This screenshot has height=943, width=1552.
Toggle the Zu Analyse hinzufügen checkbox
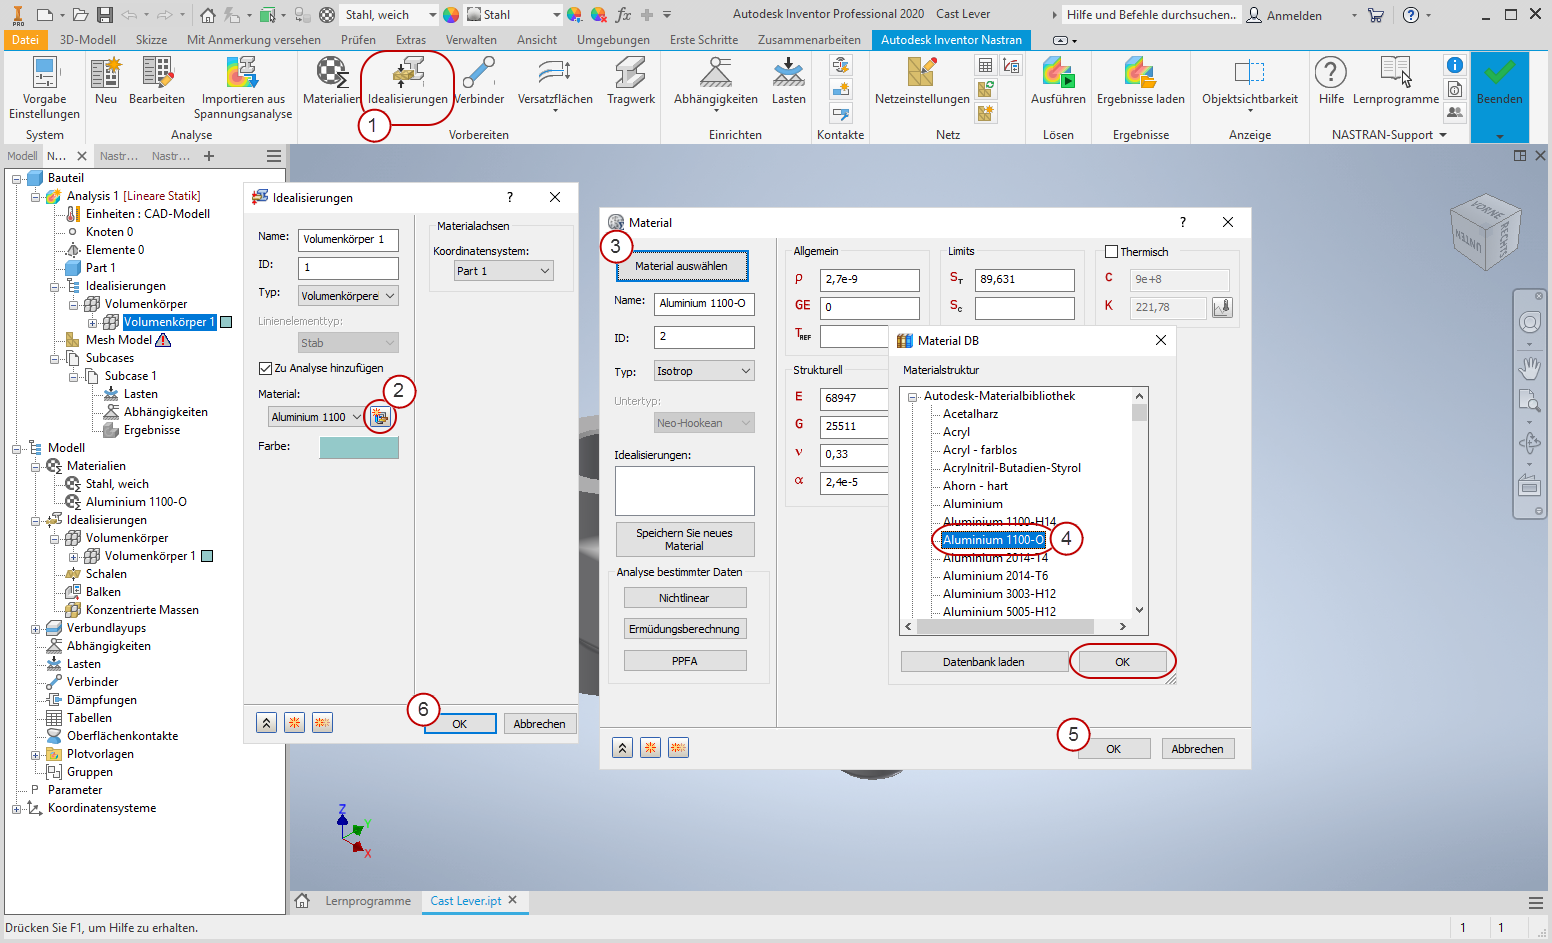pyautogui.click(x=265, y=368)
